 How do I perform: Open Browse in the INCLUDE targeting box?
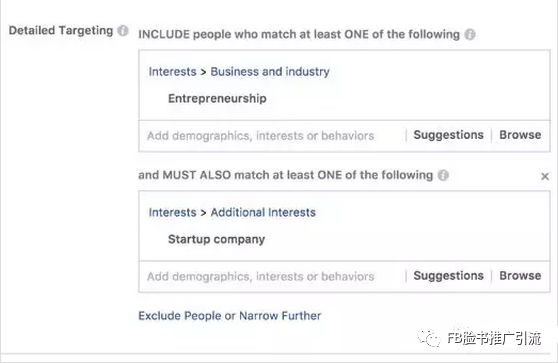[520, 135]
